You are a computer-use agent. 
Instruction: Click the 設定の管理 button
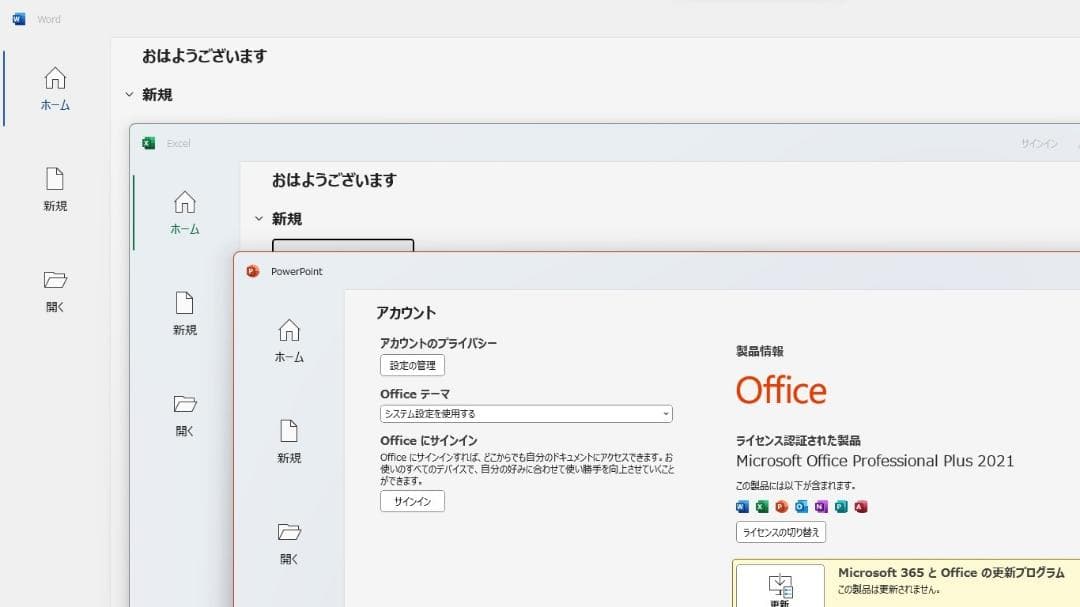411,365
